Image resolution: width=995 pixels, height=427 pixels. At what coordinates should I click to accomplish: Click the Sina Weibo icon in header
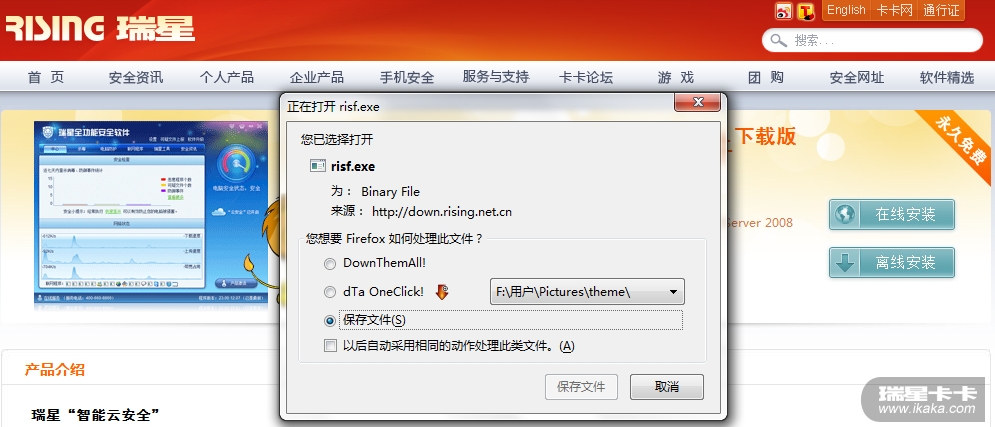tap(784, 11)
